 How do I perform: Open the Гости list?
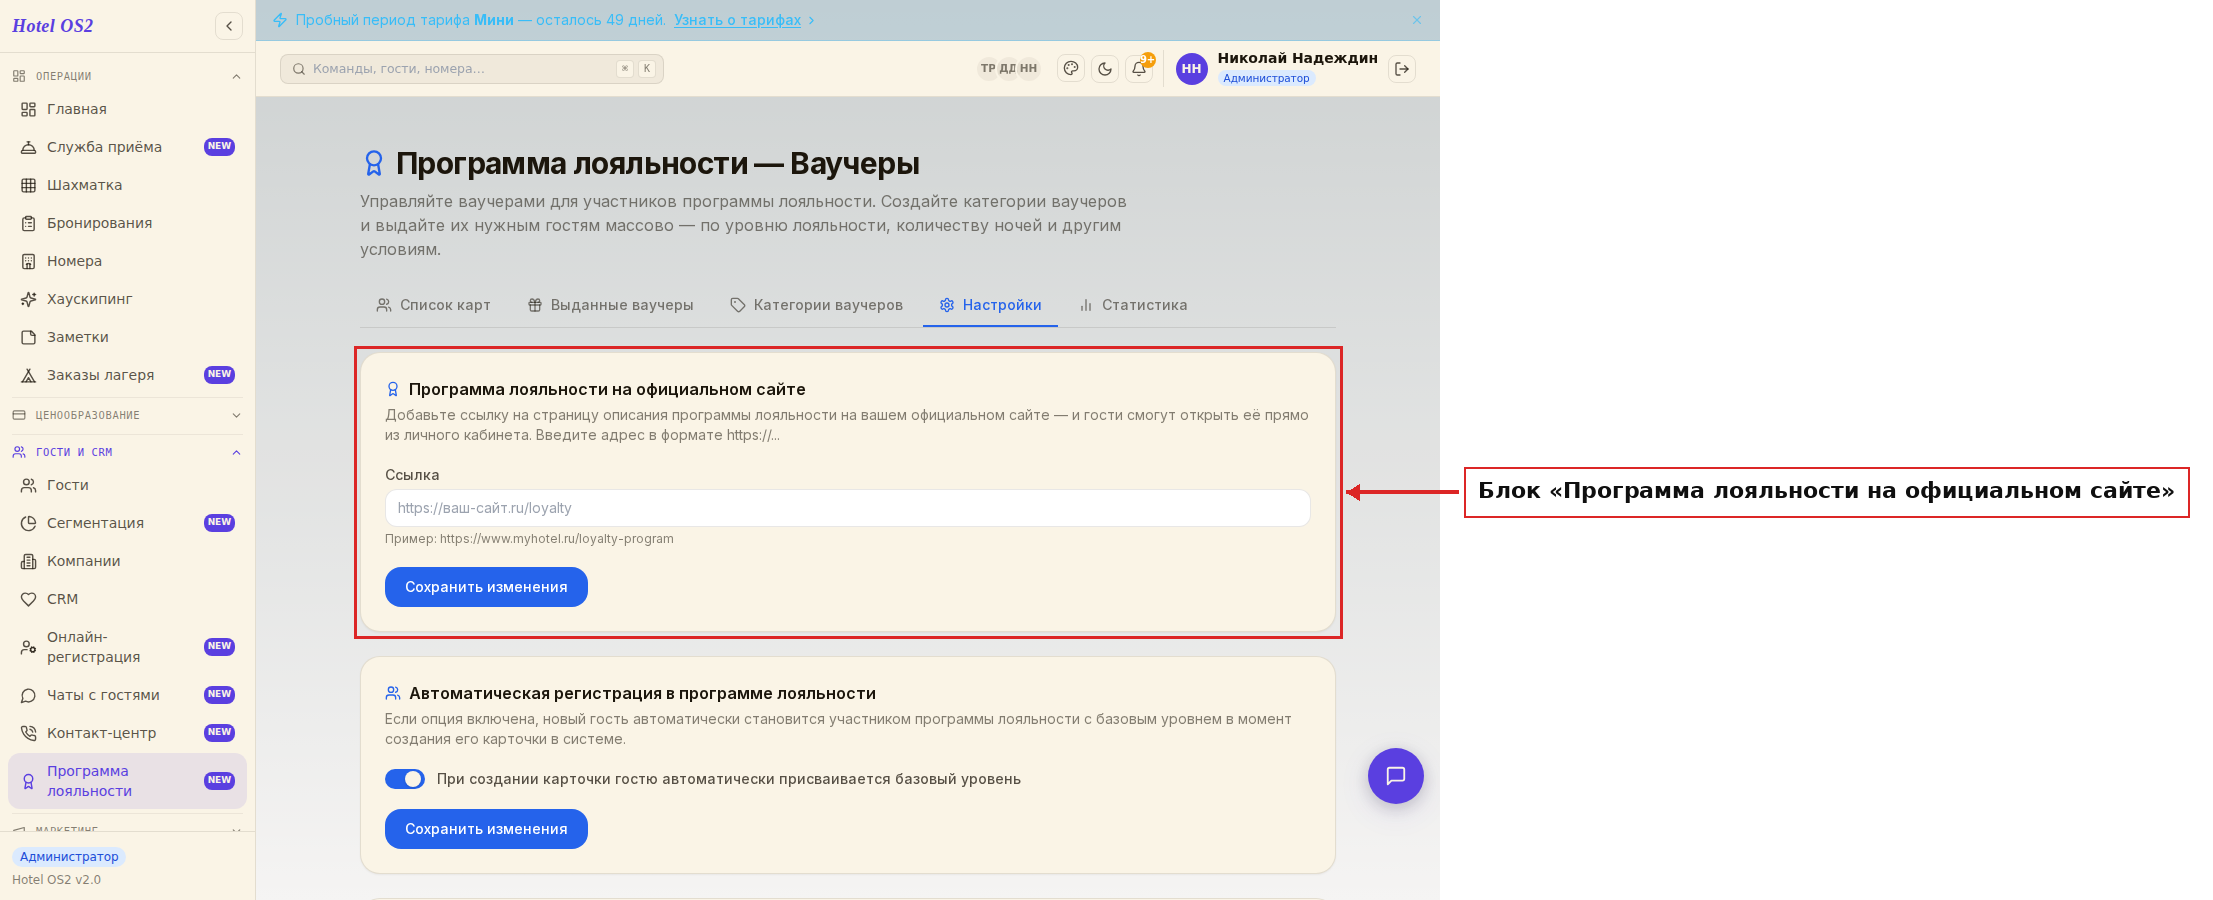click(x=127, y=485)
